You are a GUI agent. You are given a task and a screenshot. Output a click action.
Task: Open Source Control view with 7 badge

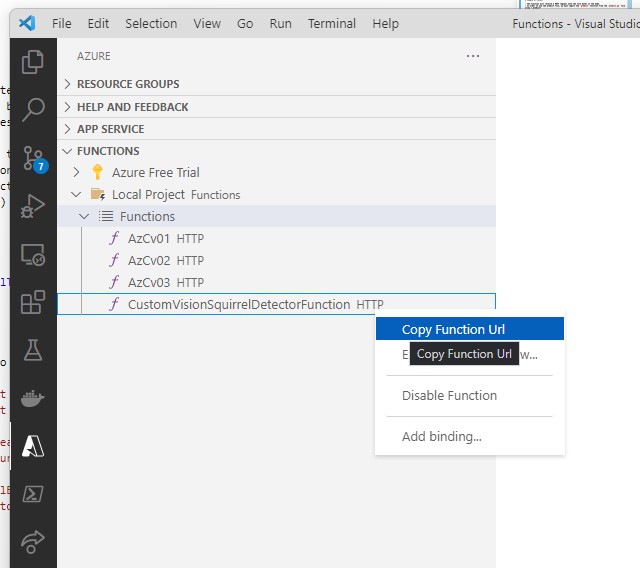(34, 159)
